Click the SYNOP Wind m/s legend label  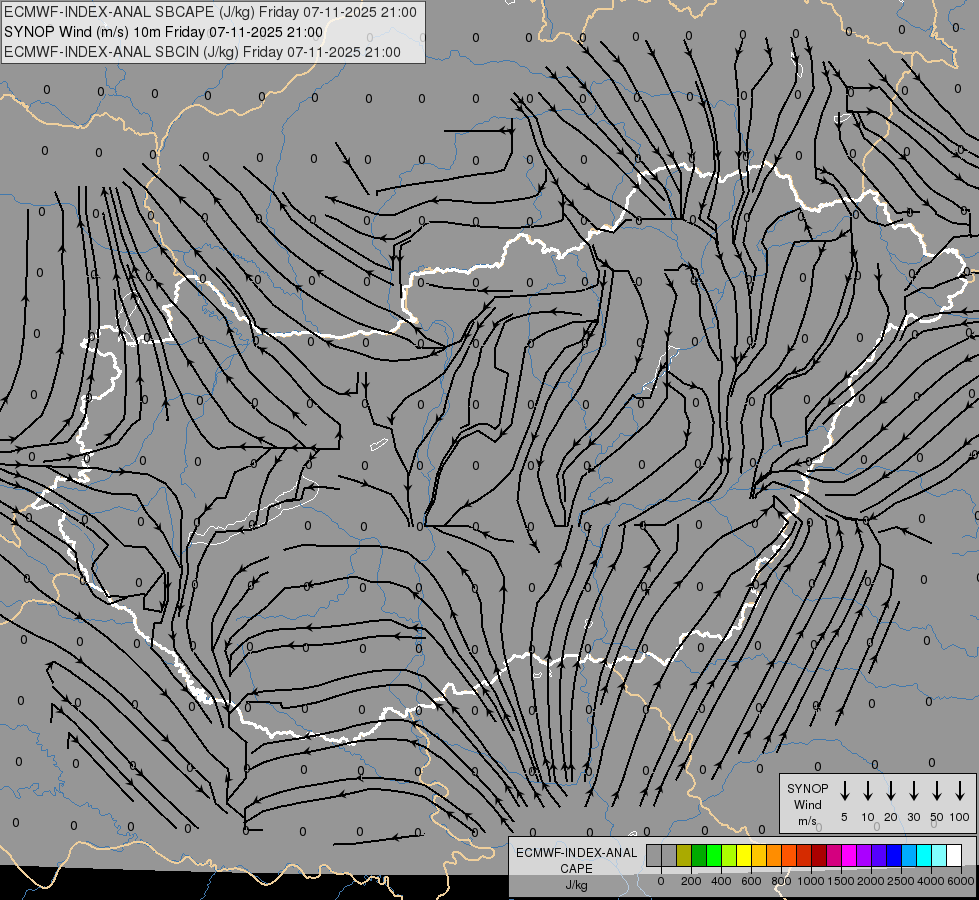807,804
